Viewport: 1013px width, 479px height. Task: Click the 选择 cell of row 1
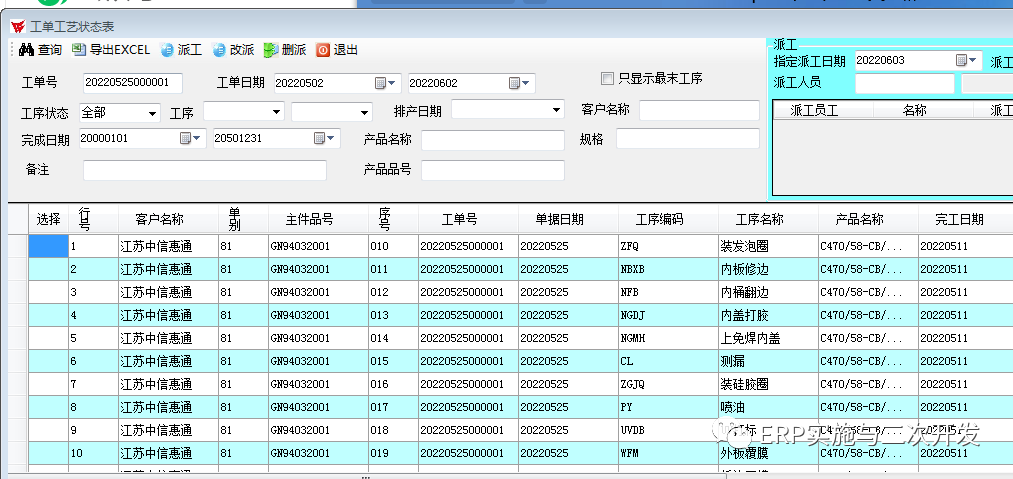(48, 246)
